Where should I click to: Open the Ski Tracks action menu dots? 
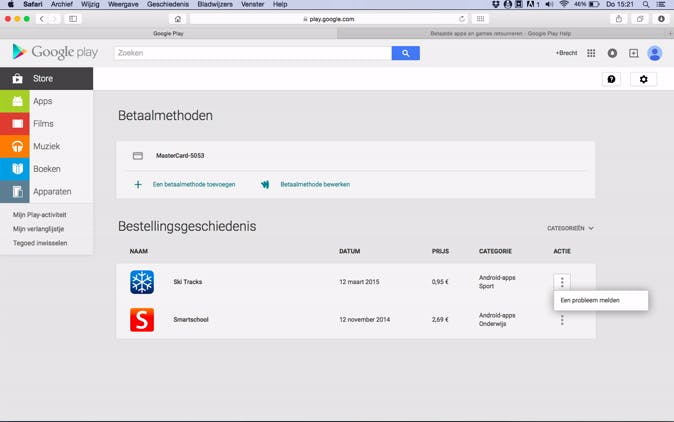(562, 282)
